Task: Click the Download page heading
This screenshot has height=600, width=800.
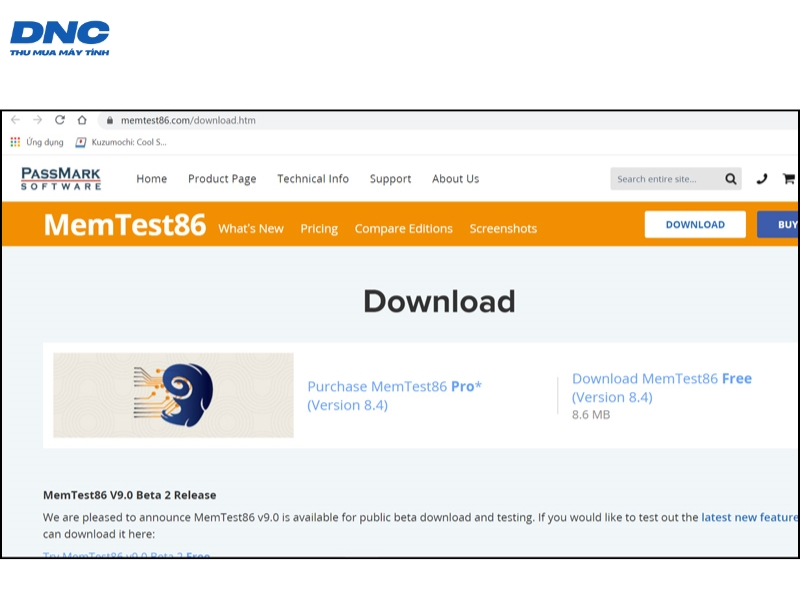Action: pyautogui.click(x=439, y=301)
